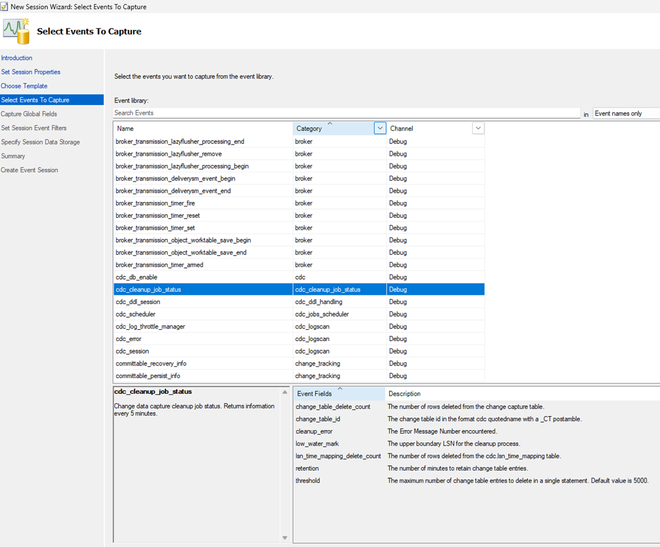The width and height of the screenshot is (660, 547).
Task: Click the threshold event field
Action: [x=308, y=481]
